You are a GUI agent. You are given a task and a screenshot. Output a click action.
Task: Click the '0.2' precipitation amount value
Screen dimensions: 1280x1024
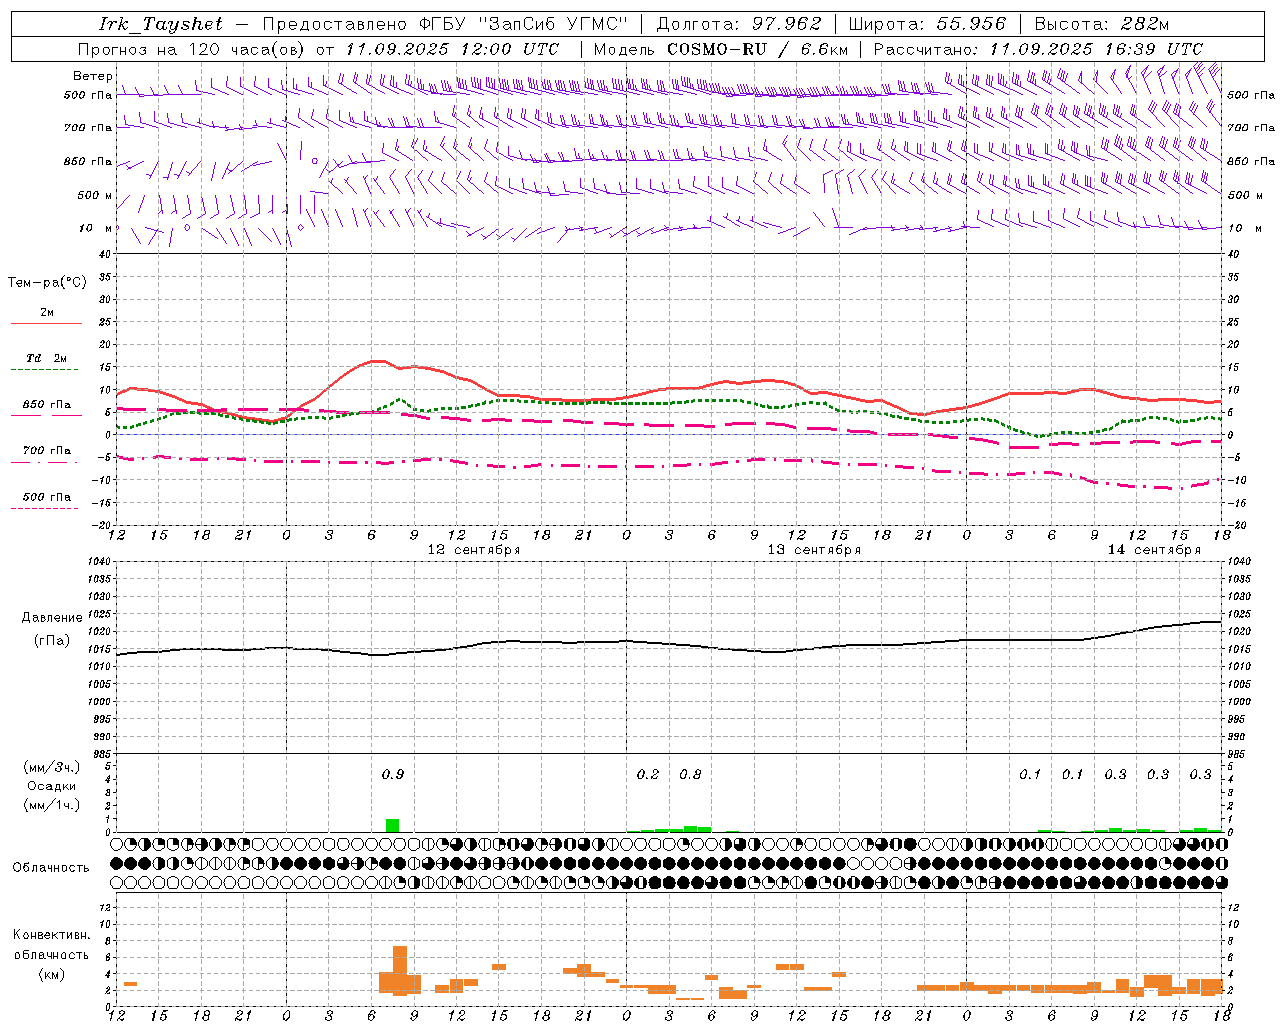click(648, 775)
